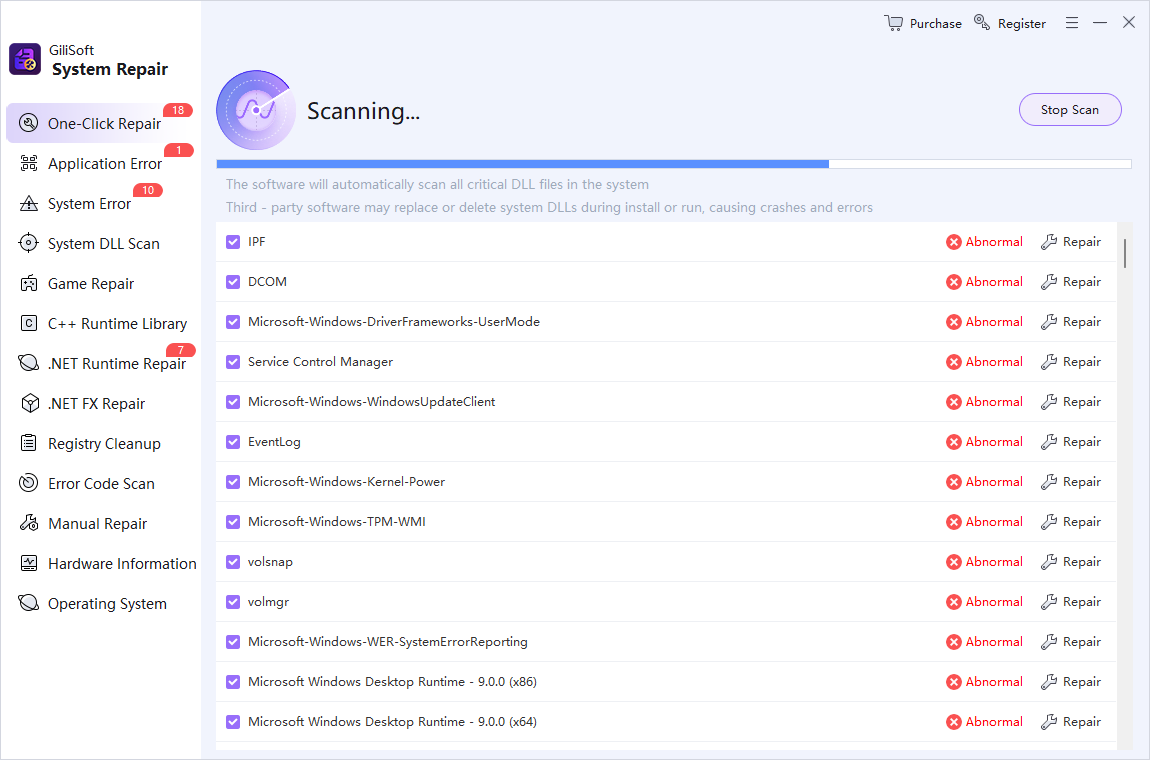Click the .NET Runtime Repair planet icon

29,363
